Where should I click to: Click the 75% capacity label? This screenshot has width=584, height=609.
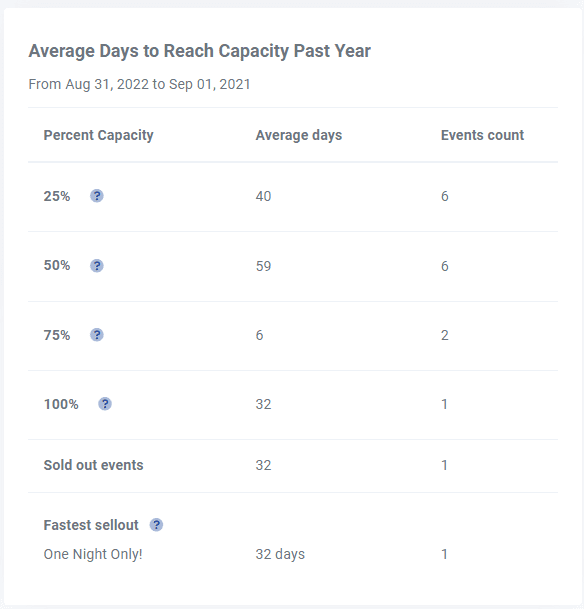click(x=57, y=335)
